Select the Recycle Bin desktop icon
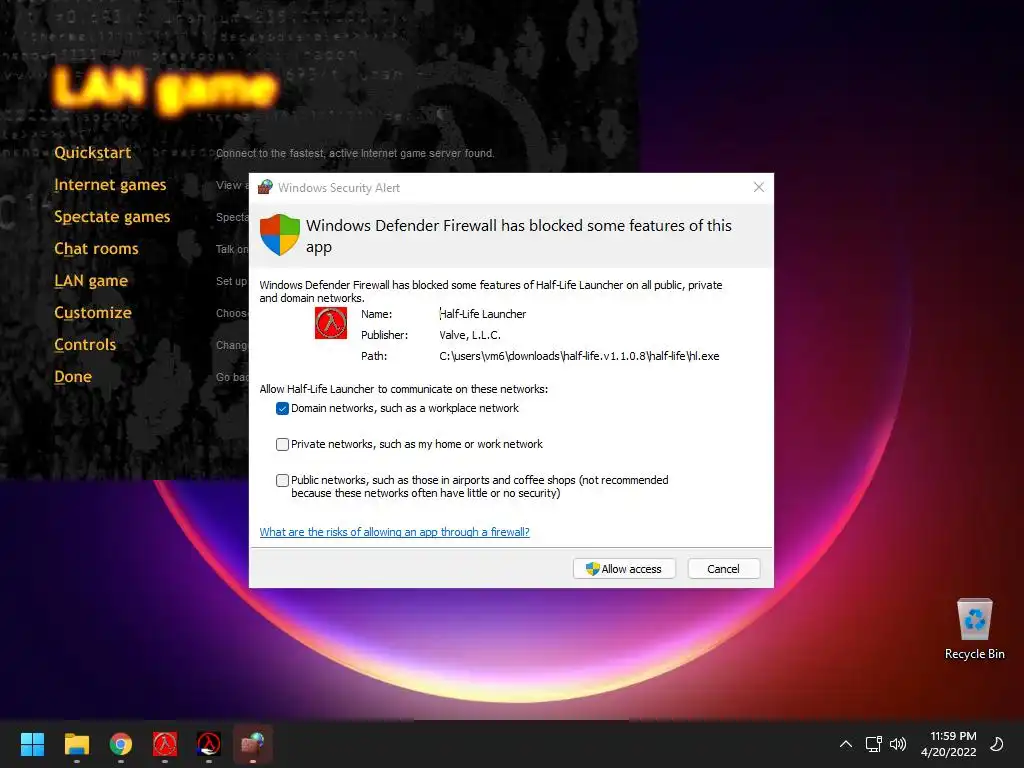The height and width of the screenshot is (768, 1024). [x=974, y=629]
